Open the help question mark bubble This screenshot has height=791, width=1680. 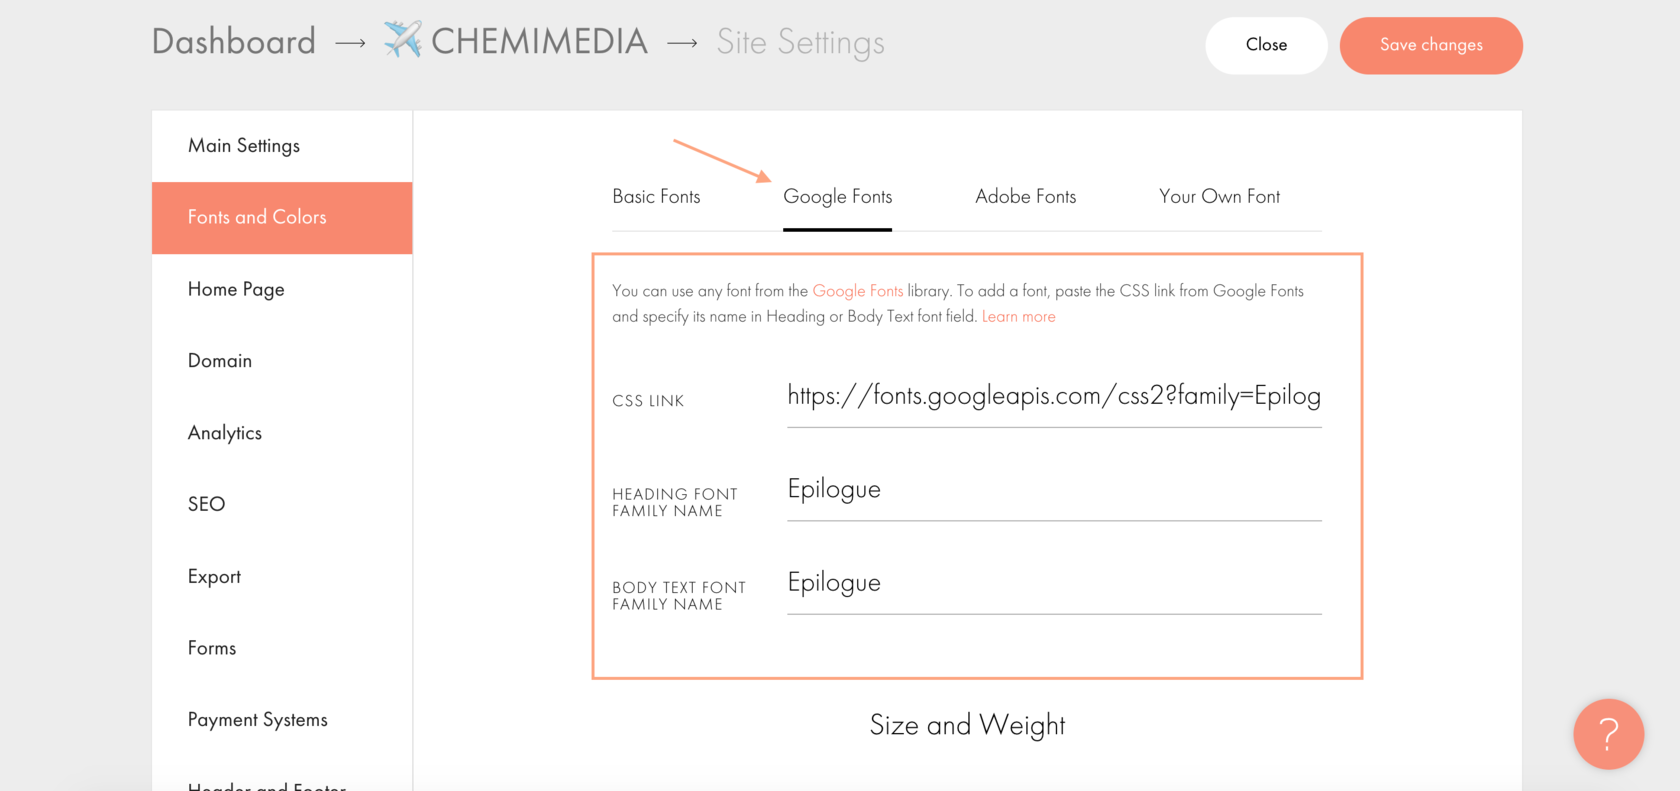(1608, 734)
